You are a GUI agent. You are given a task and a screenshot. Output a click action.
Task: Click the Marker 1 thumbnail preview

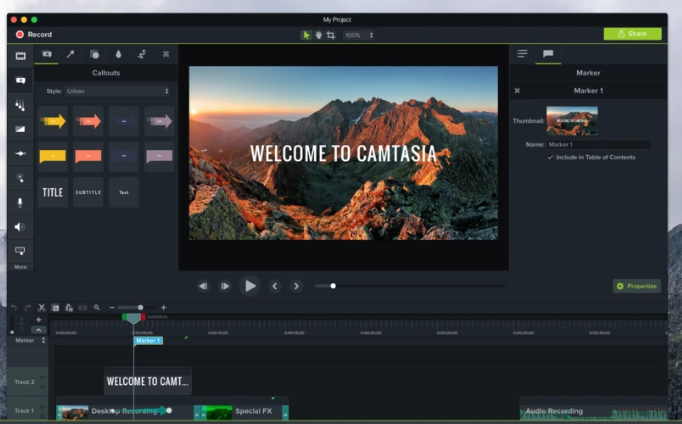point(572,120)
